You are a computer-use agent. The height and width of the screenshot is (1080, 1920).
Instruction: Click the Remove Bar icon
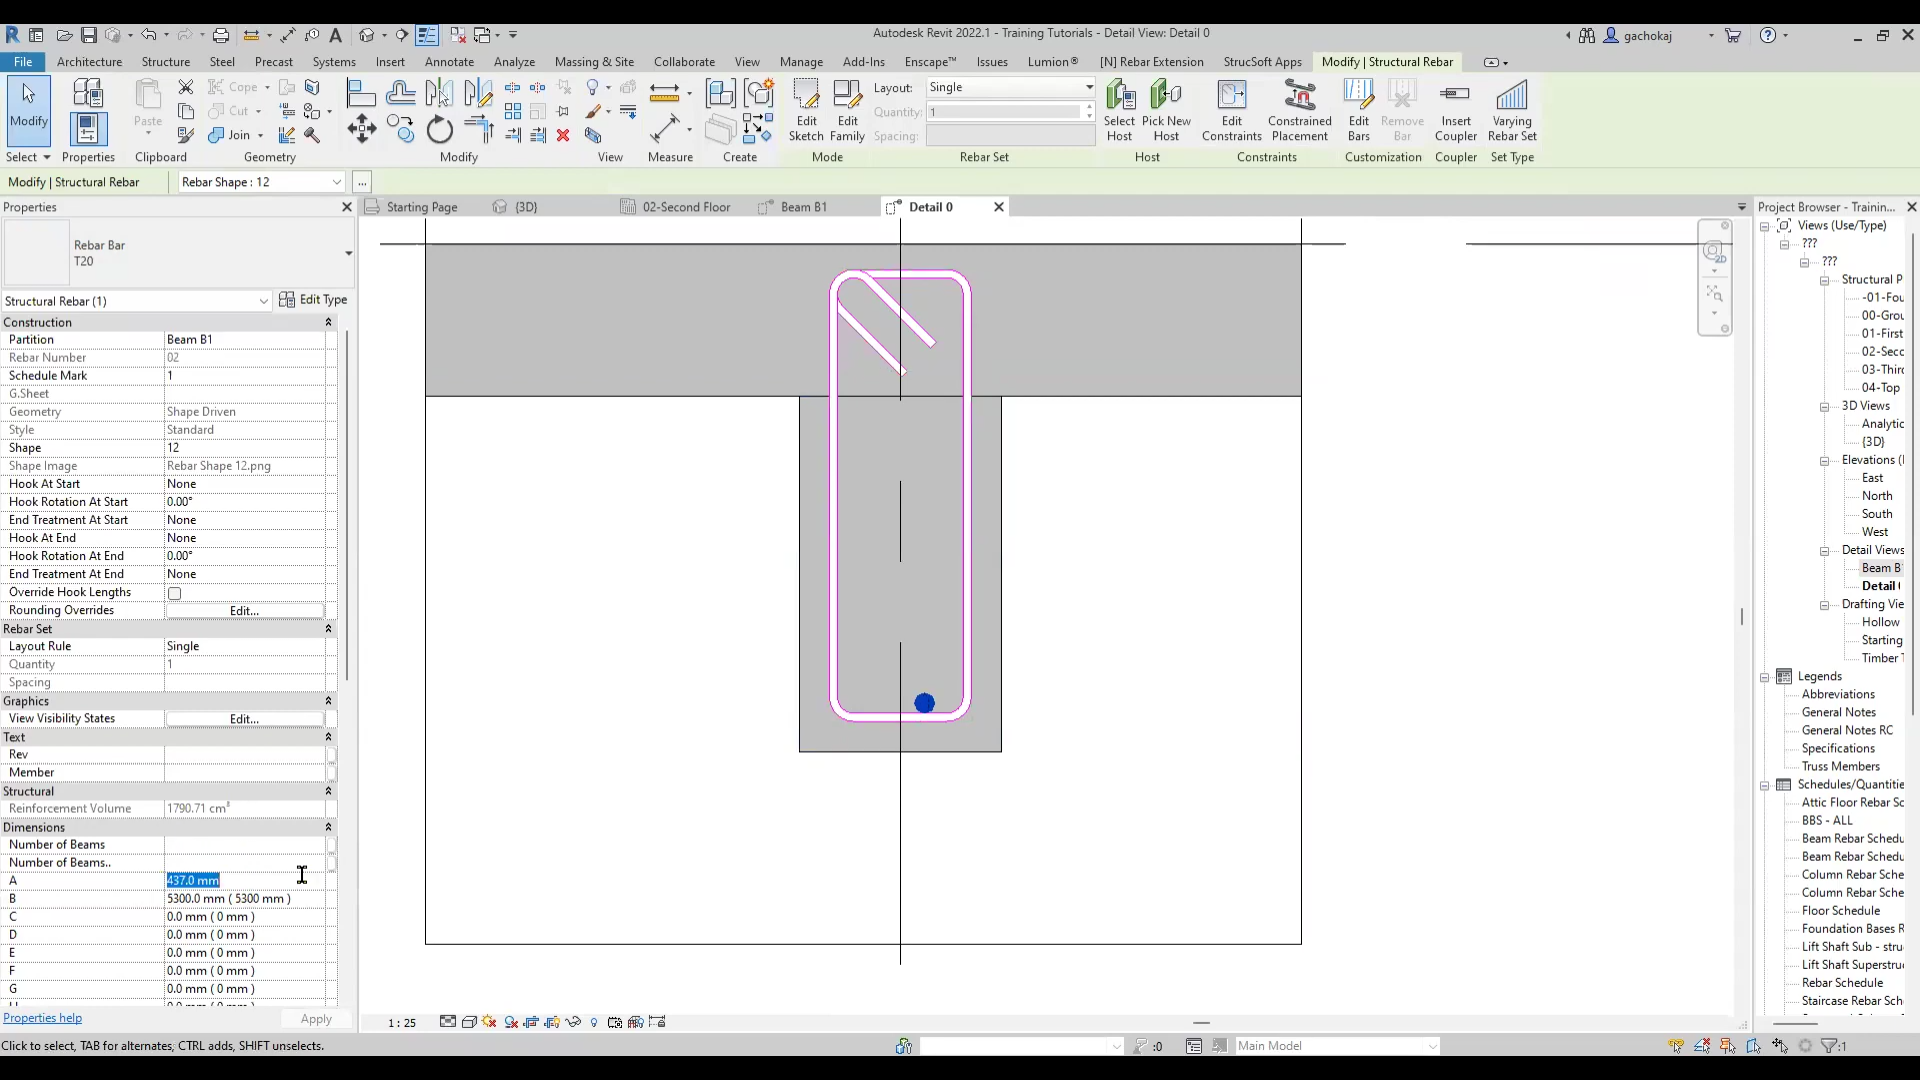point(1402,110)
